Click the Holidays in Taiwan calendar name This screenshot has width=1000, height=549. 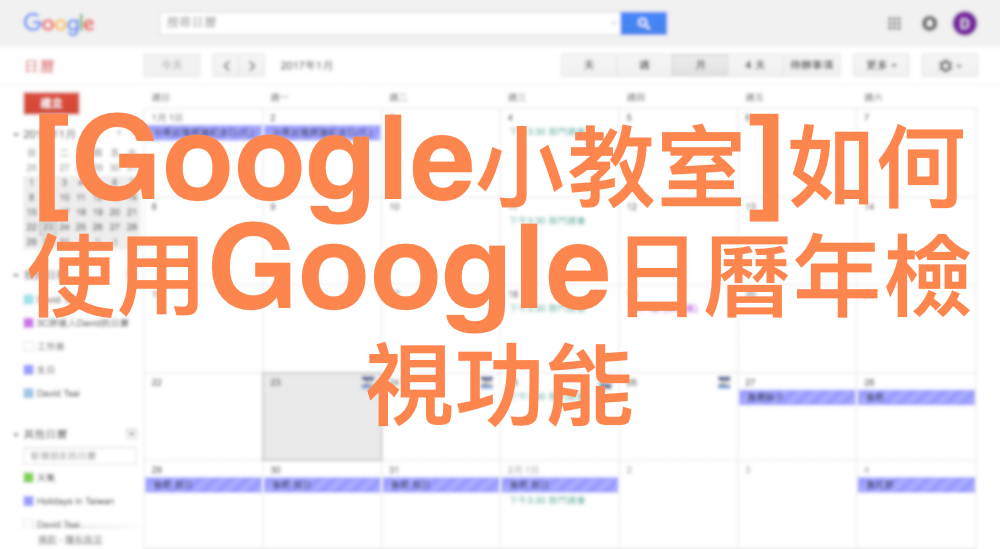75,501
